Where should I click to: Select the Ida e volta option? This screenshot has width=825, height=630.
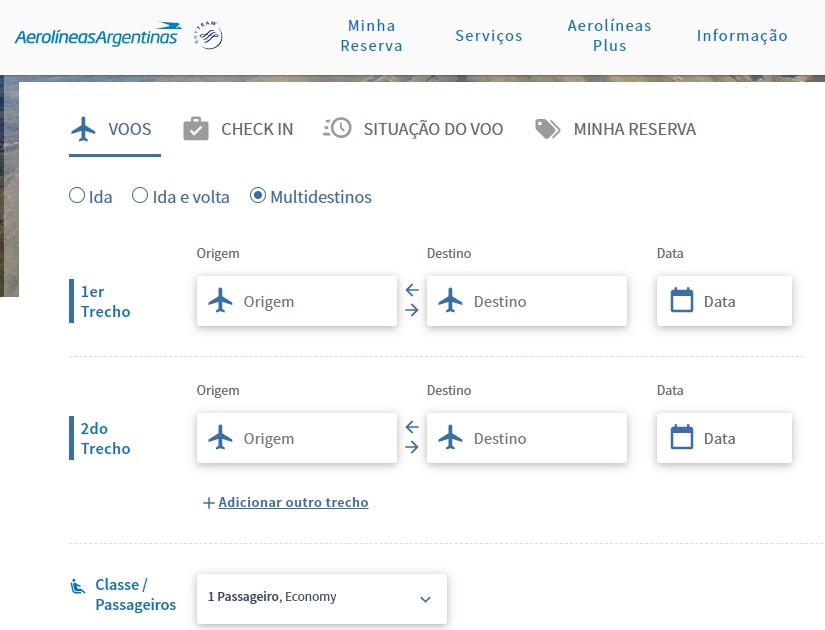pos(141,196)
